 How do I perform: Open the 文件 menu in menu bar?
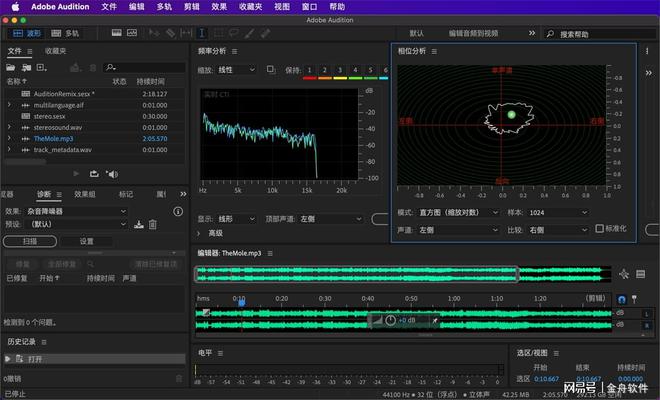click(109, 7)
